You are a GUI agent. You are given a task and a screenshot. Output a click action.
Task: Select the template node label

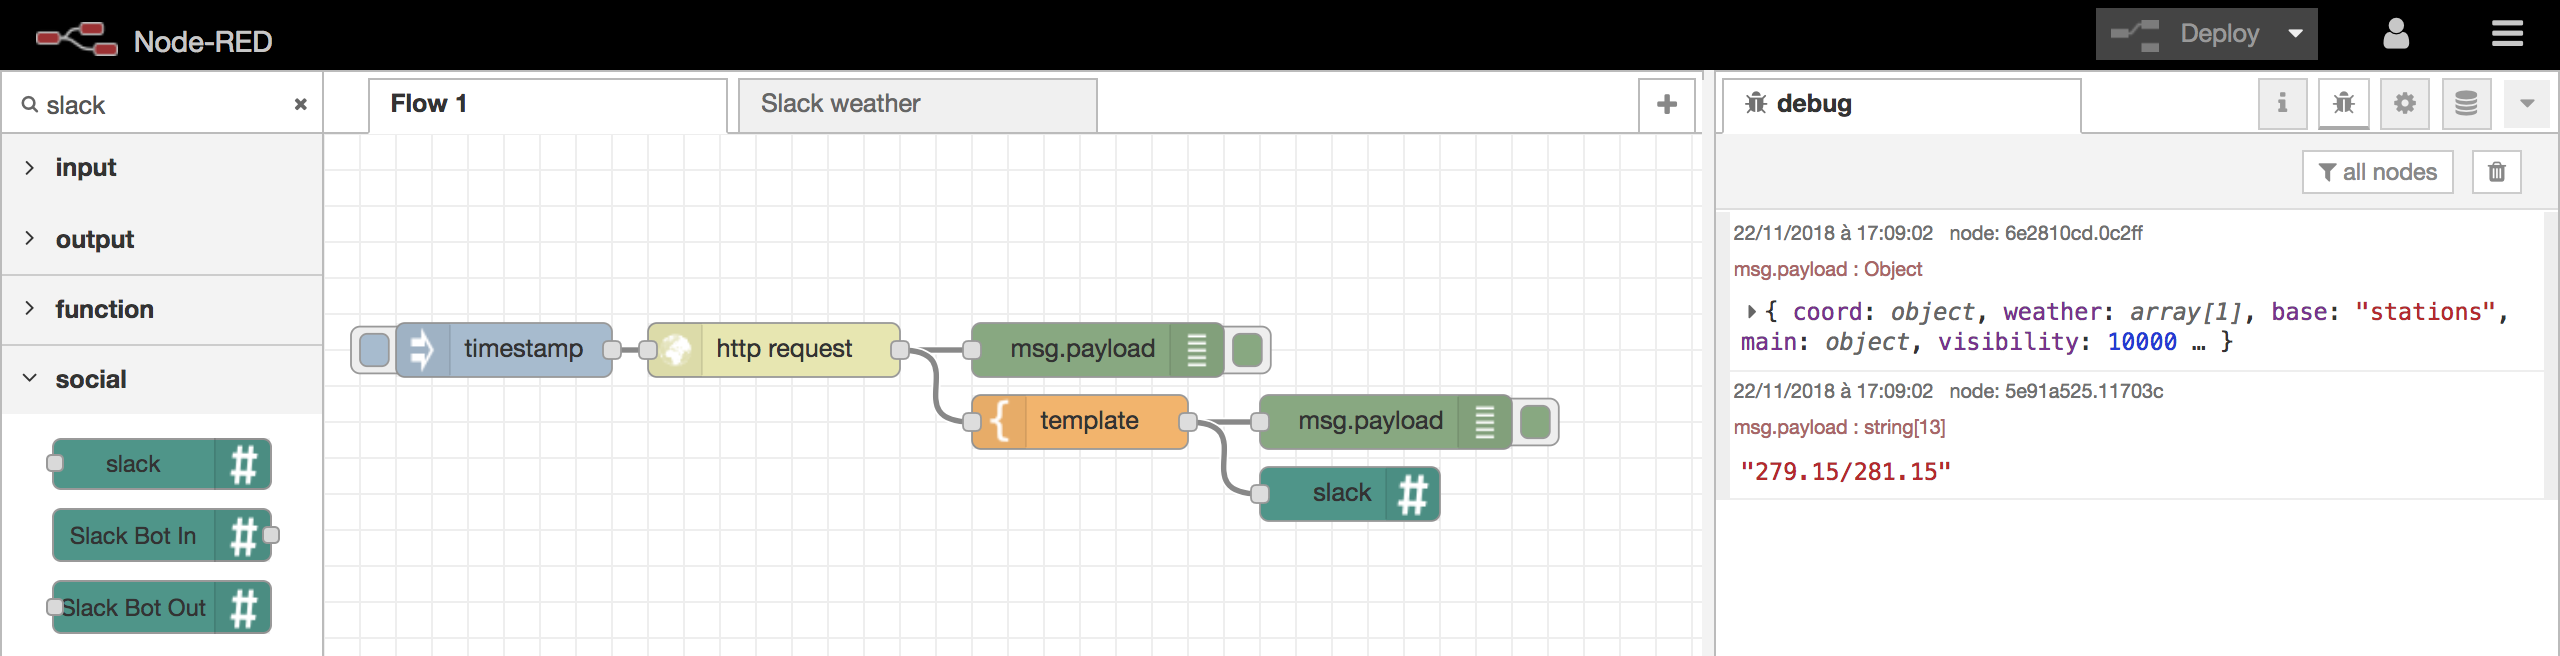point(1089,421)
